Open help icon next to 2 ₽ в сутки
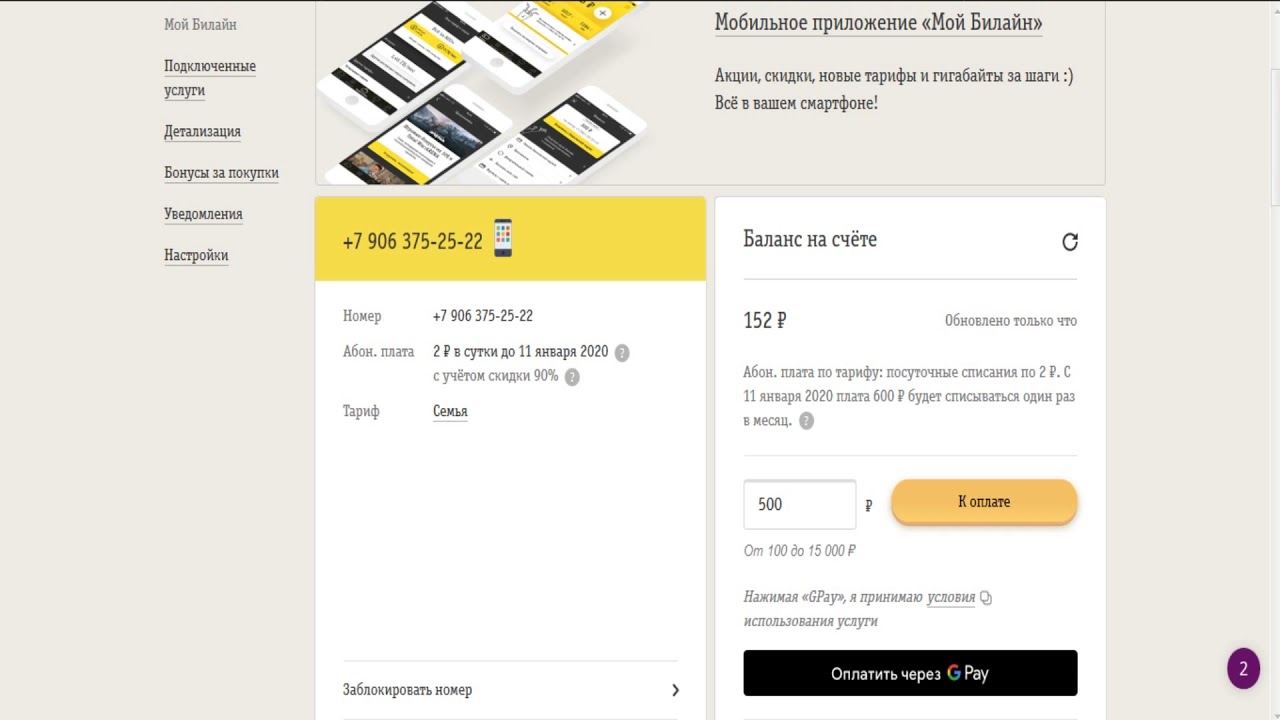Screen dimensions: 1280x720 click(621, 353)
